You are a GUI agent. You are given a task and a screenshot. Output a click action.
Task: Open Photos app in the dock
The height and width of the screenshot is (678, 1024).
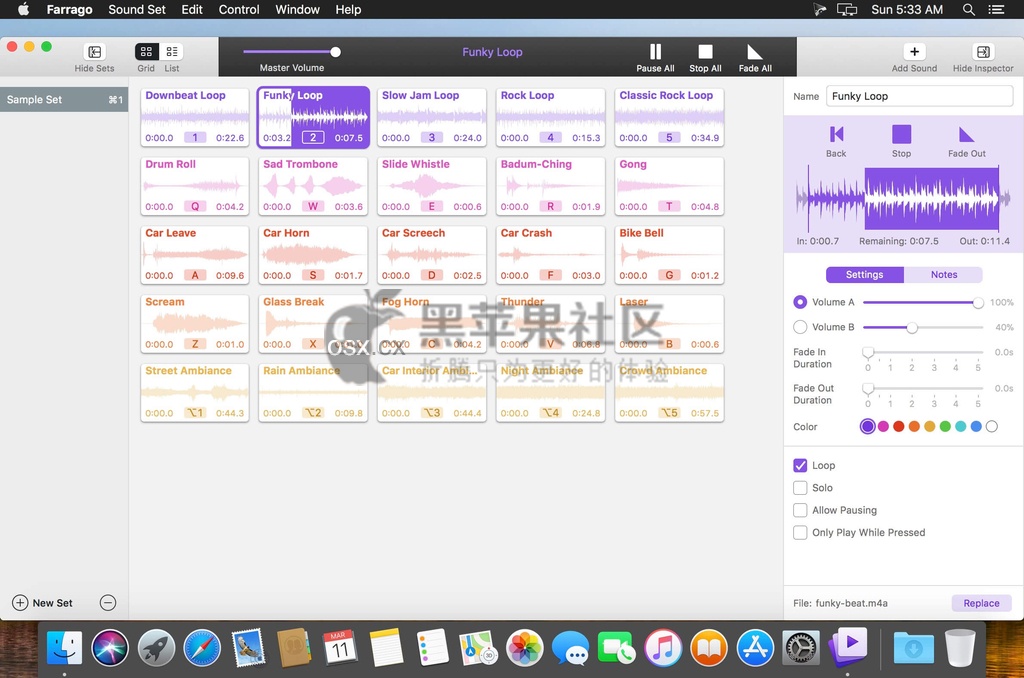(x=524, y=647)
